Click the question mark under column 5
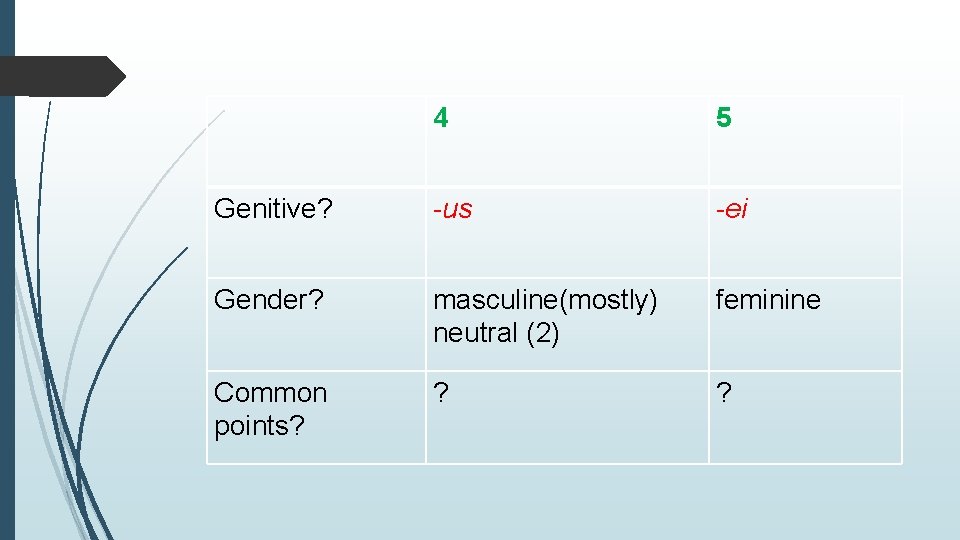Screen dimensions: 960x540 click(x=722, y=393)
